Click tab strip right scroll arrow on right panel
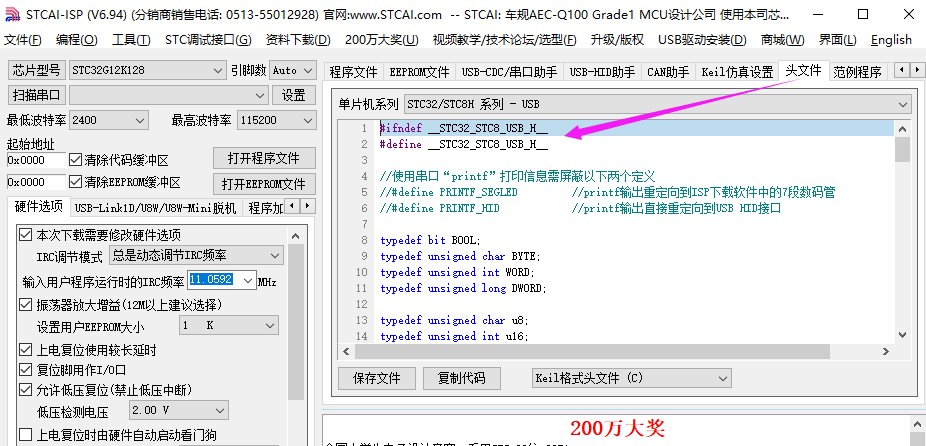The height and width of the screenshot is (446, 926). coord(916,70)
